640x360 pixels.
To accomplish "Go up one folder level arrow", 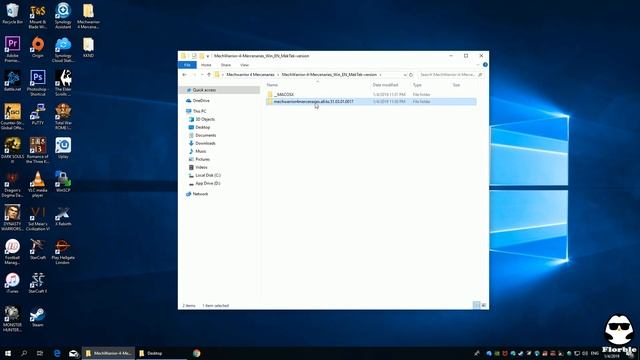I will coord(209,75).
